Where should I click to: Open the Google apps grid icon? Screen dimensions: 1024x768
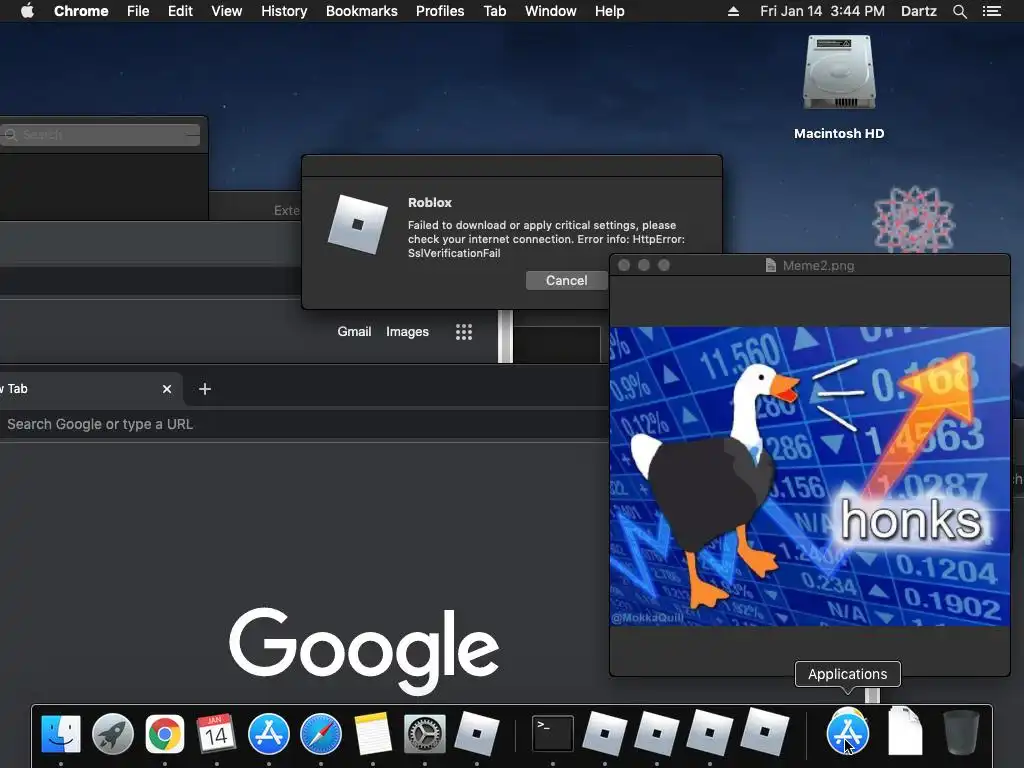[x=464, y=332]
